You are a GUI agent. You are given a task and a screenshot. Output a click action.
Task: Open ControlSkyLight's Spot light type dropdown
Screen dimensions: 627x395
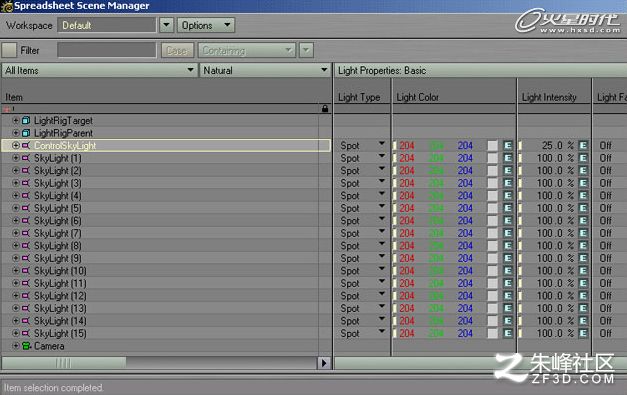[x=382, y=144]
